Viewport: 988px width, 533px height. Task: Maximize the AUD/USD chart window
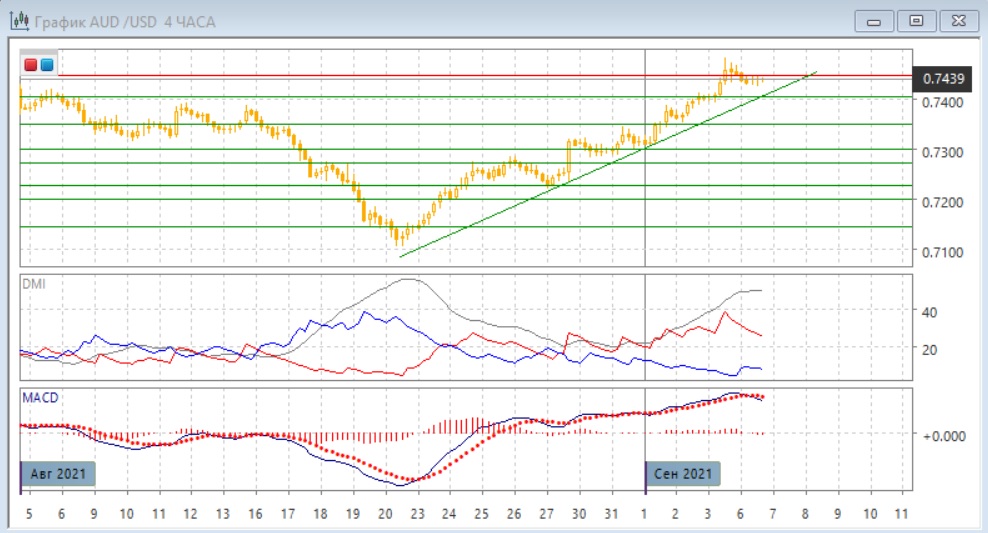pyautogui.click(x=916, y=21)
